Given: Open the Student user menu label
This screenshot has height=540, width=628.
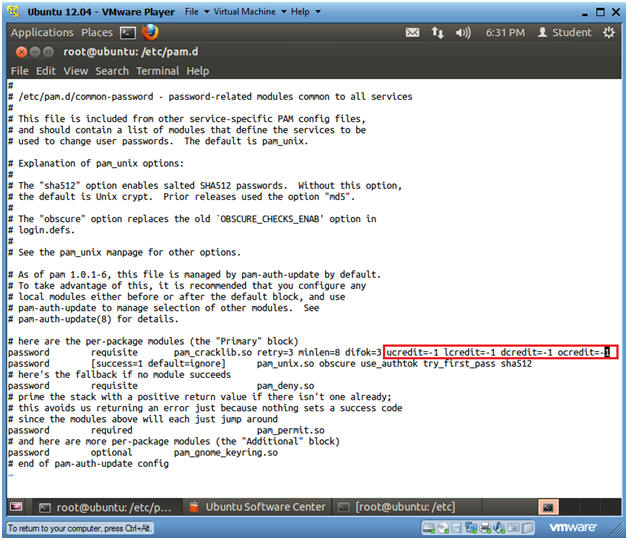Looking at the screenshot, I should tap(572, 32).
